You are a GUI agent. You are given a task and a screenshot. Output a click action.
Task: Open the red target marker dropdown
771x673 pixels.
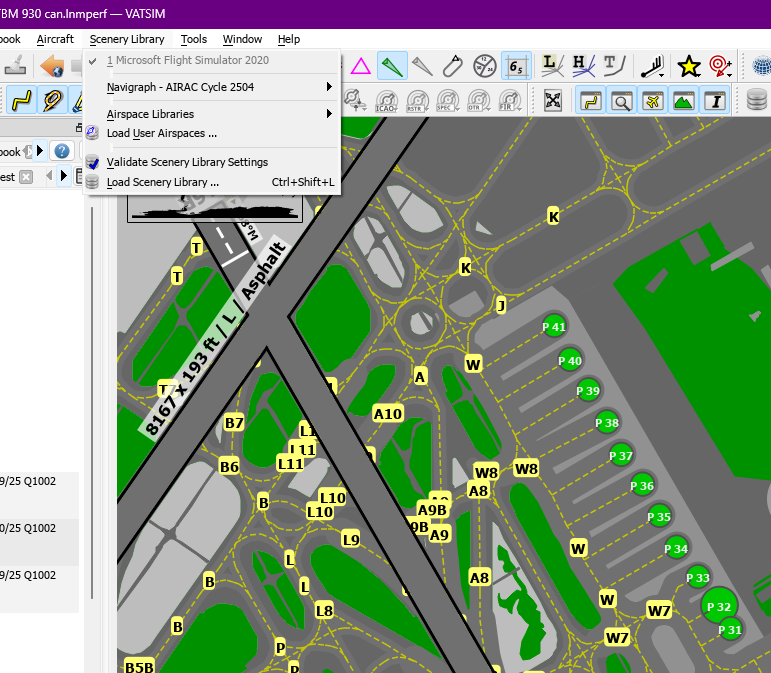pos(720,66)
